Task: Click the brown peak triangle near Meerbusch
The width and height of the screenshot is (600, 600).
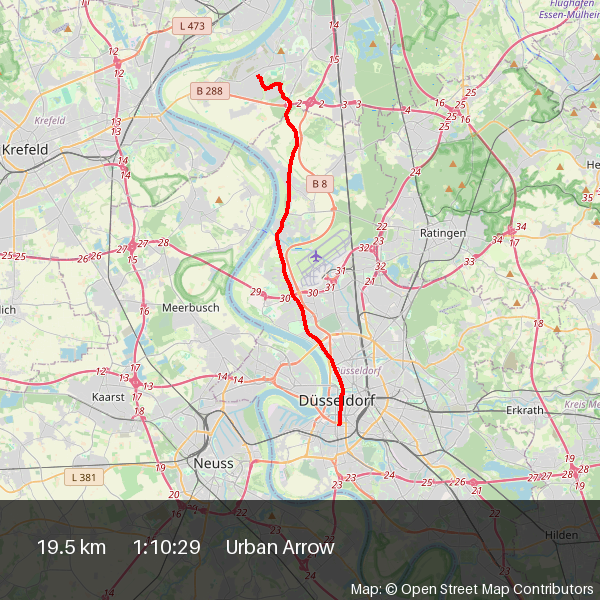Action: 219,200
